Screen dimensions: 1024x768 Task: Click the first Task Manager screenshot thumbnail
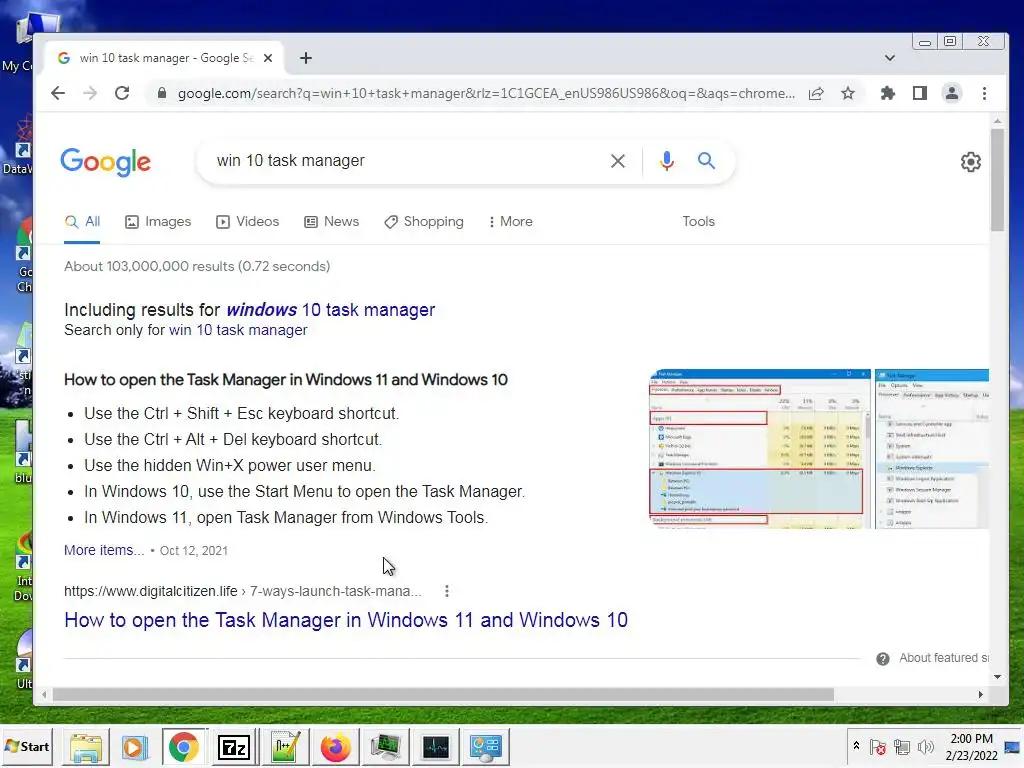point(760,449)
